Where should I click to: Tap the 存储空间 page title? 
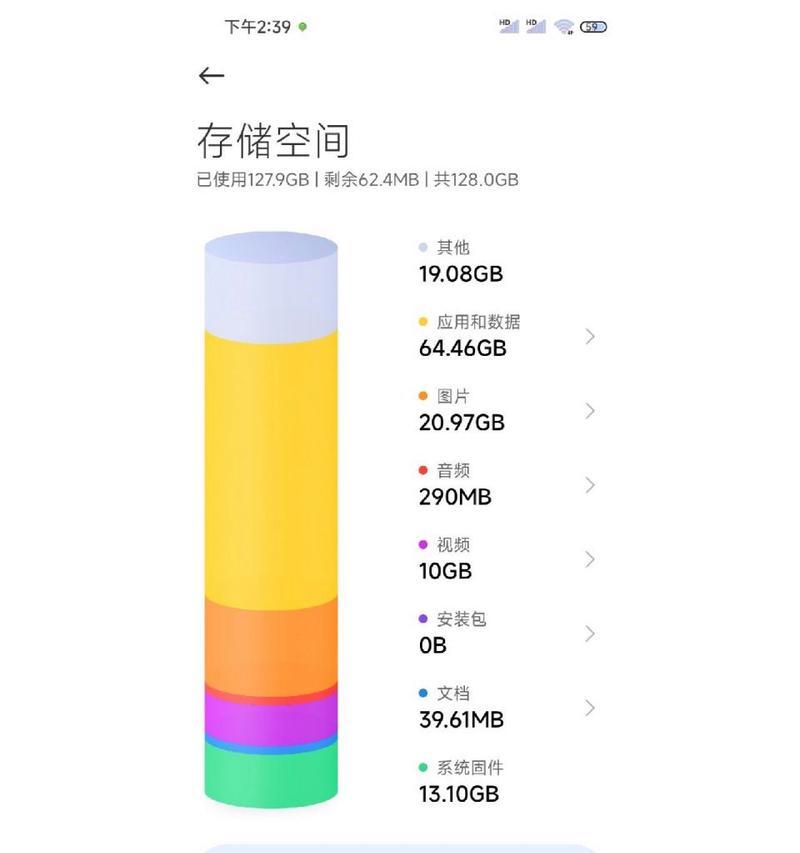point(273,141)
